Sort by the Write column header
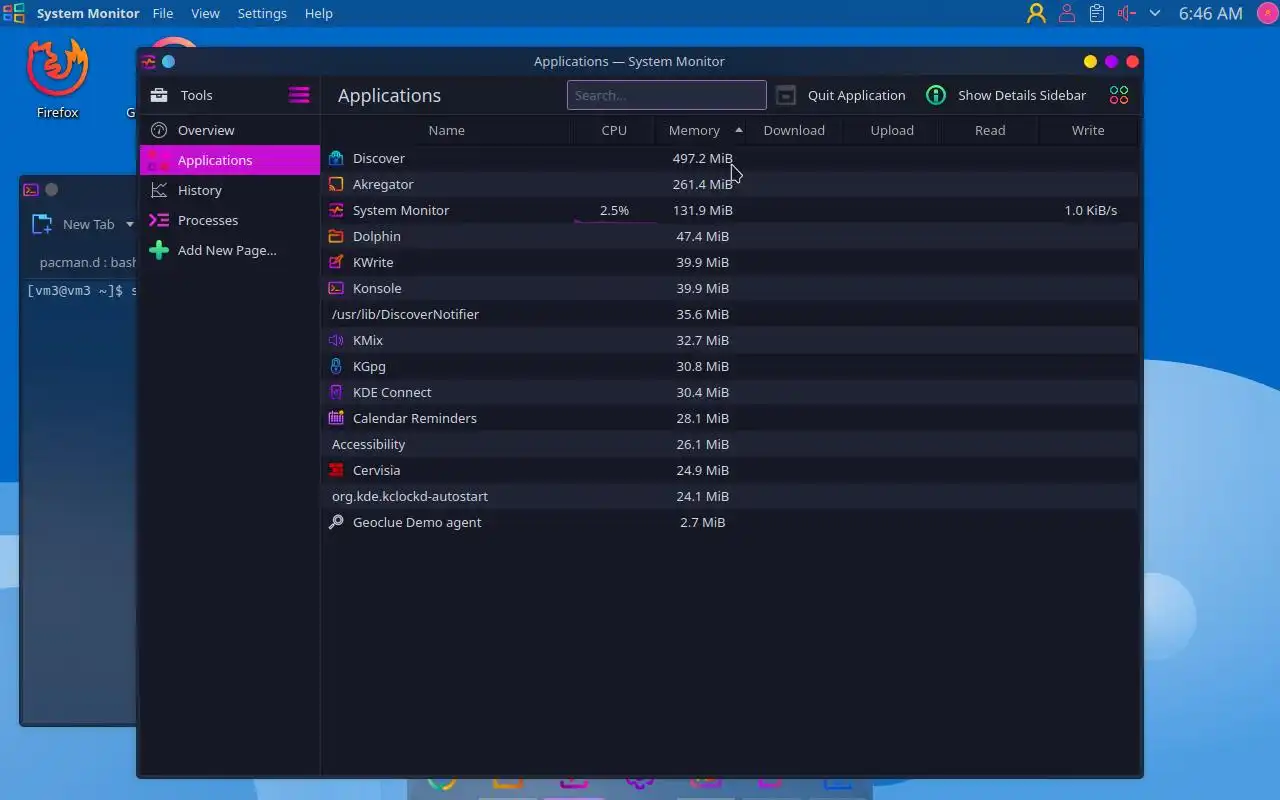This screenshot has width=1280, height=800. tap(1088, 130)
